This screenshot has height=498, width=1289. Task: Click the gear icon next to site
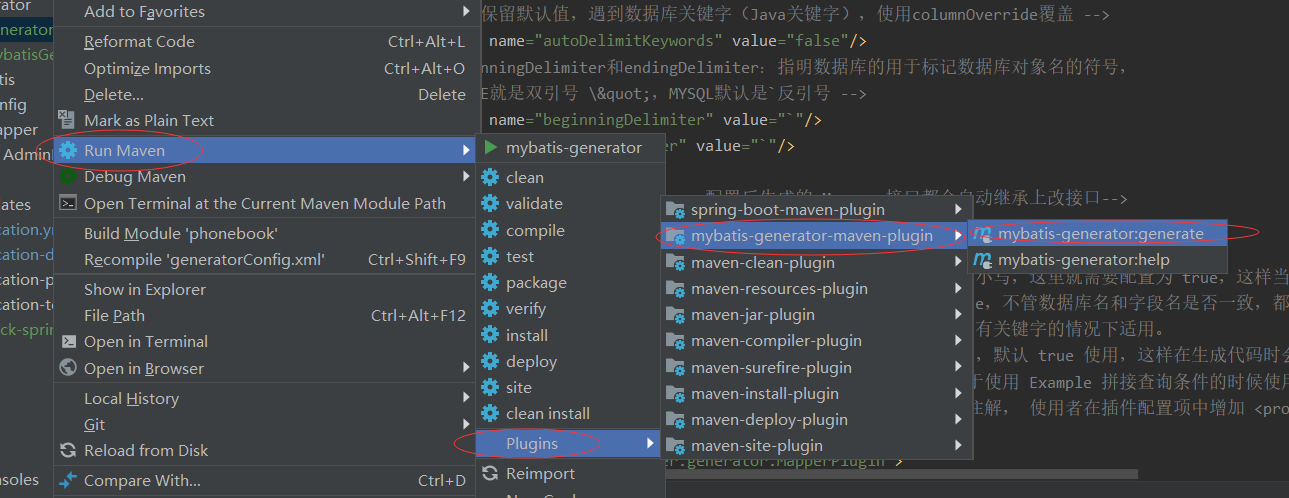coord(490,387)
